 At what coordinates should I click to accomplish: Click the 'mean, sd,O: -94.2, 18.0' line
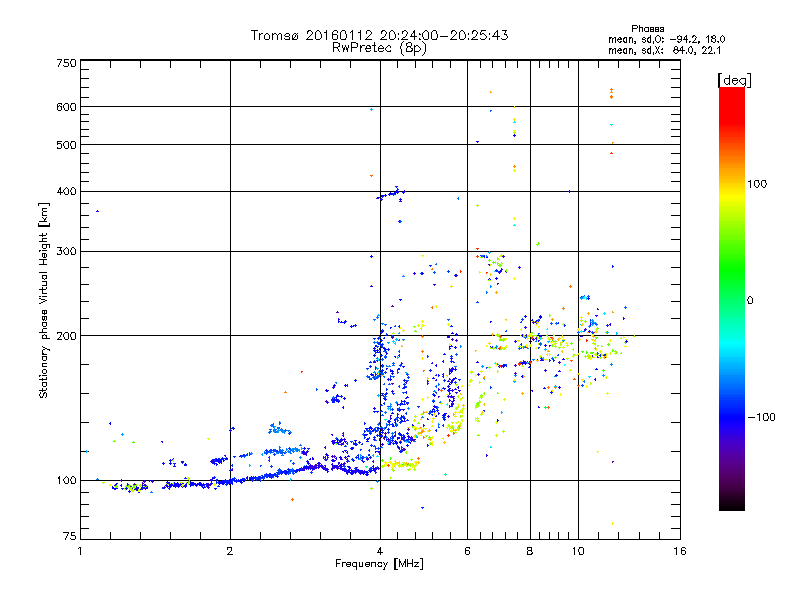click(666, 39)
